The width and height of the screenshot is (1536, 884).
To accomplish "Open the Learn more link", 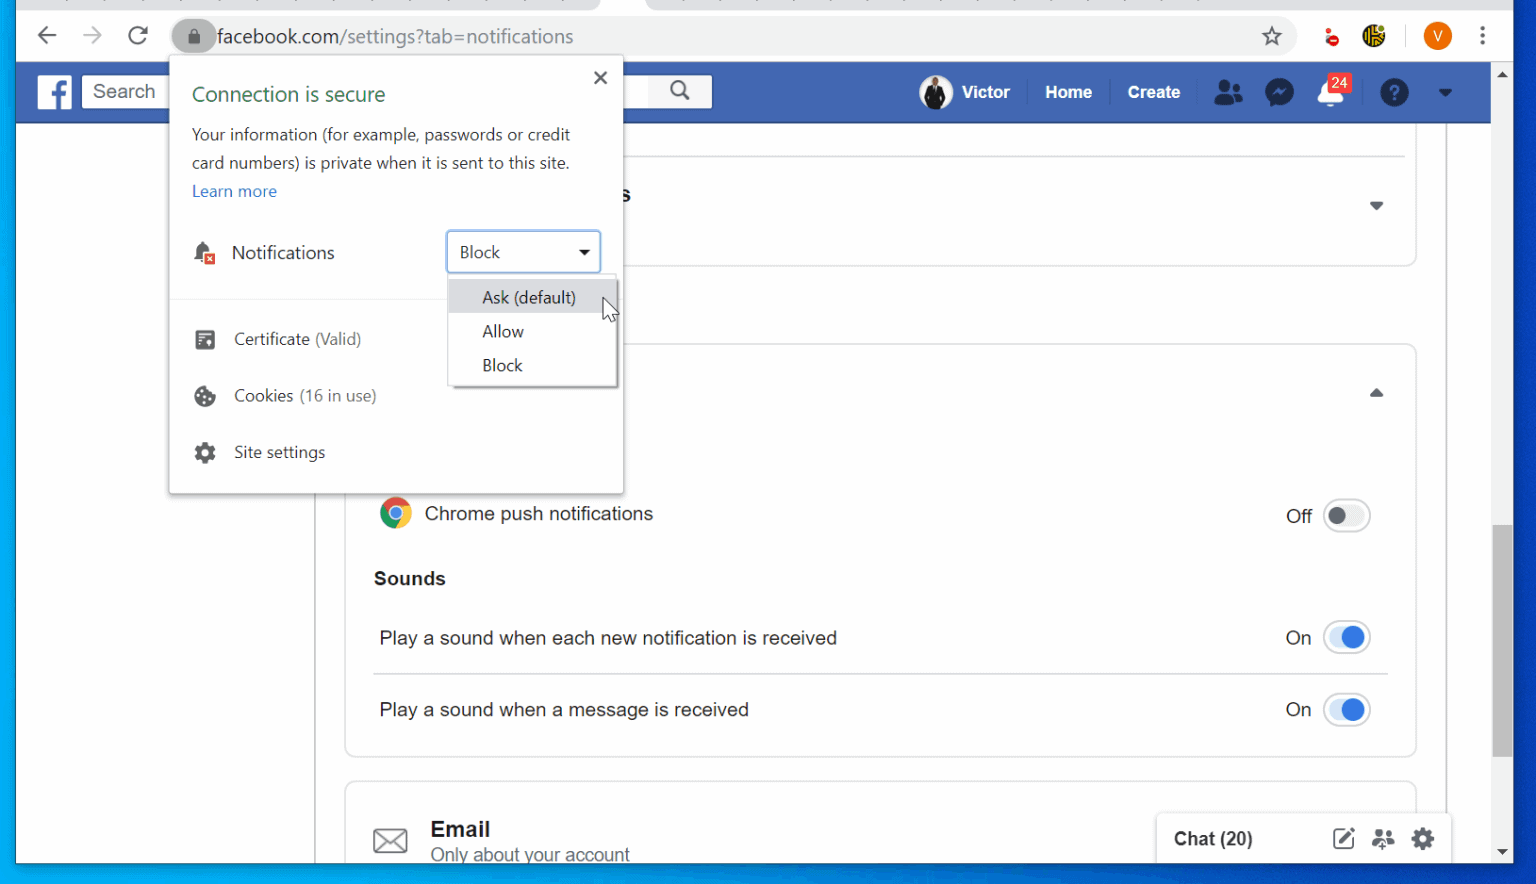I will pos(234,191).
